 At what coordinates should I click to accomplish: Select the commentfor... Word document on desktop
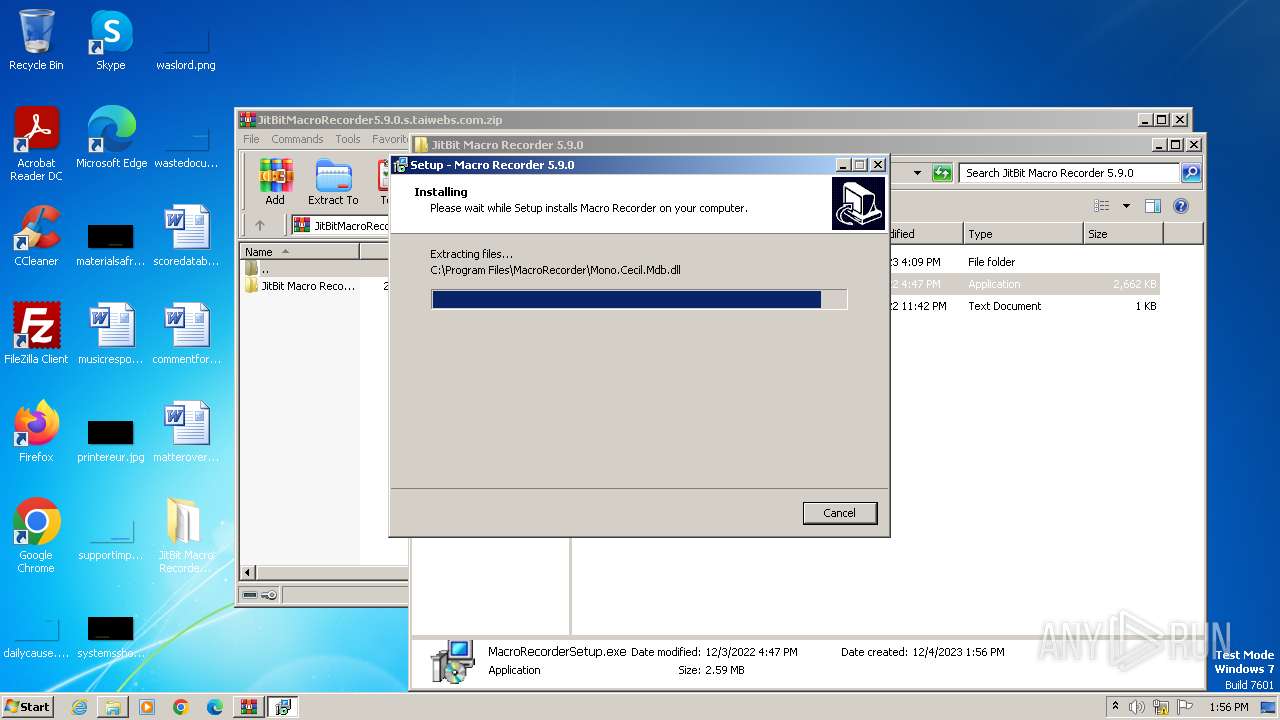coord(186,334)
